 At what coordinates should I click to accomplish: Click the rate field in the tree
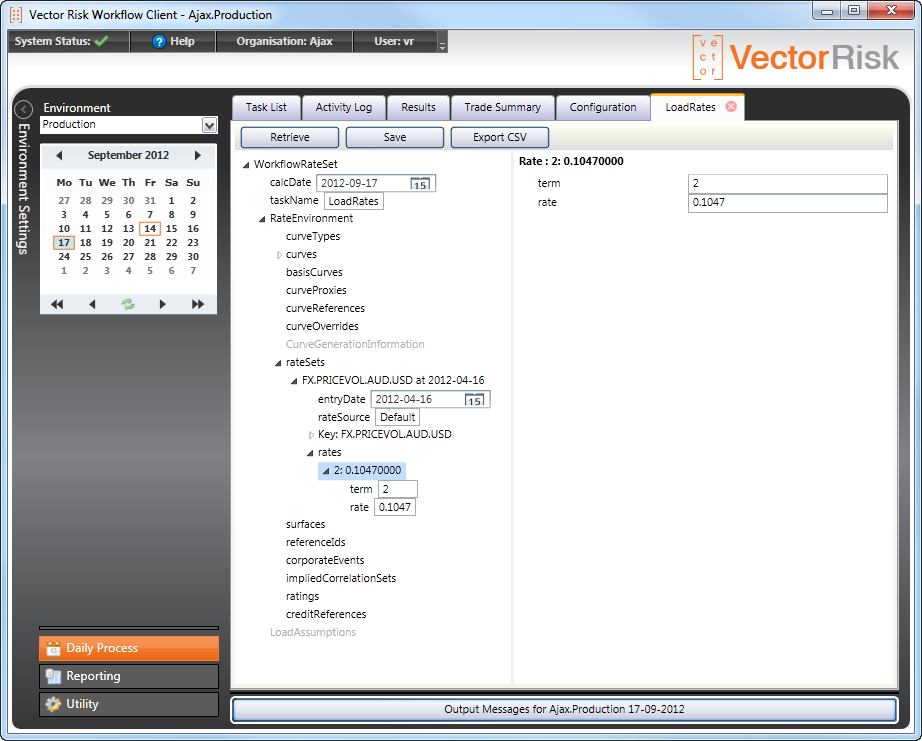coord(395,508)
